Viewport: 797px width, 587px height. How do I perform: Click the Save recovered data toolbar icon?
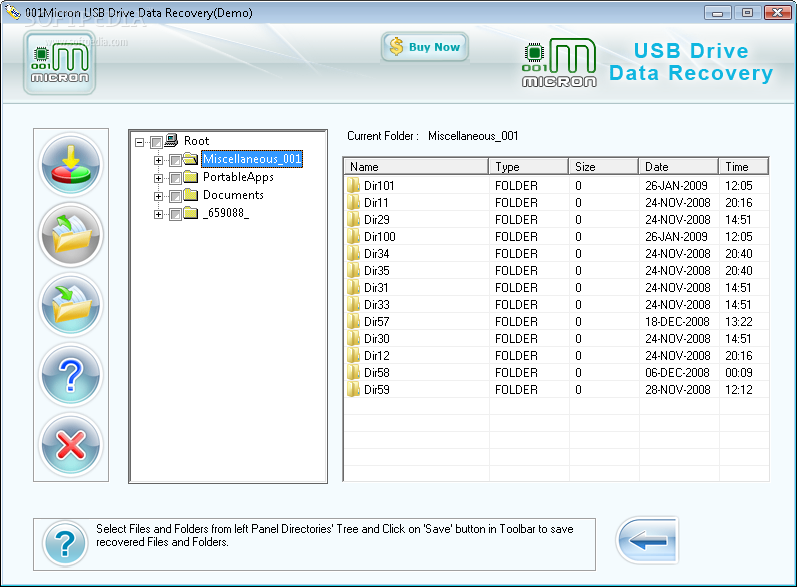pos(71,165)
